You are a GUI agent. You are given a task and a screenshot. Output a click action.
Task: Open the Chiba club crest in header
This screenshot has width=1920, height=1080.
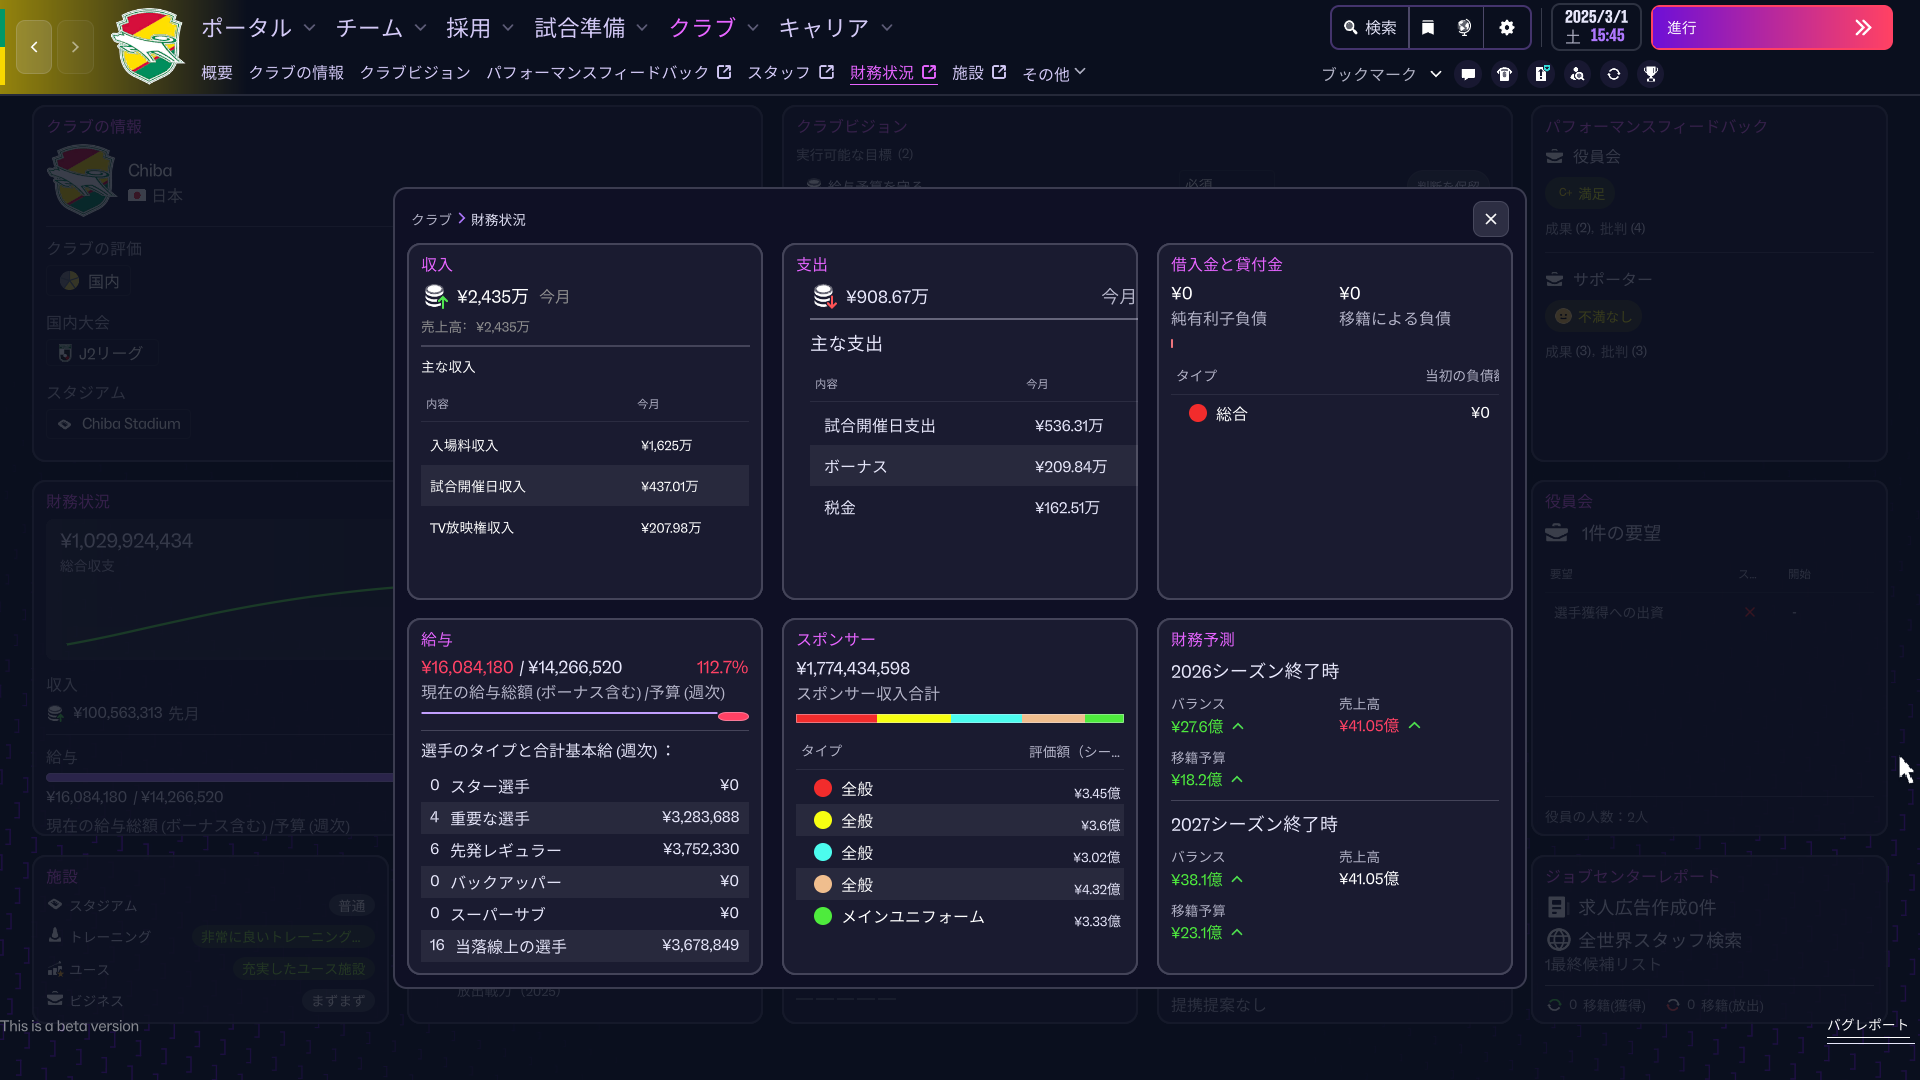tap(148, 46)
